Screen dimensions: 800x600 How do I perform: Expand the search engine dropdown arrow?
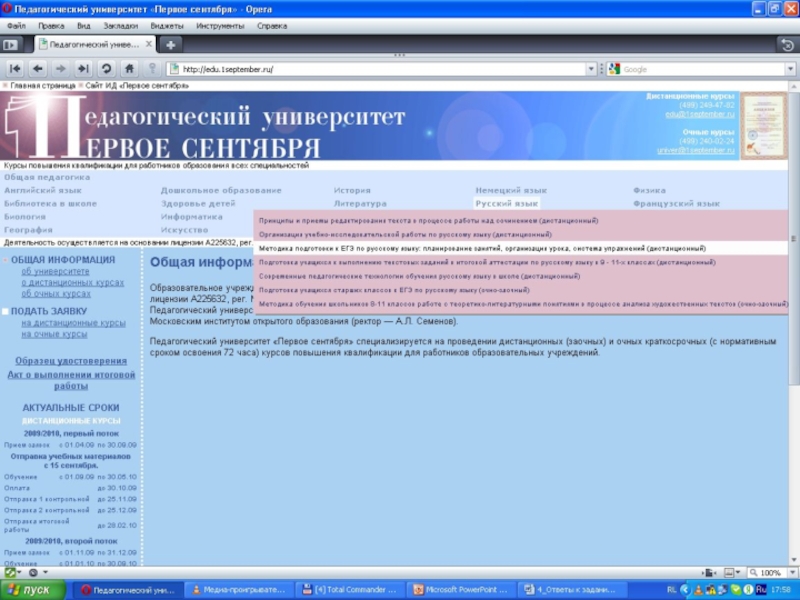click(790, 69)
